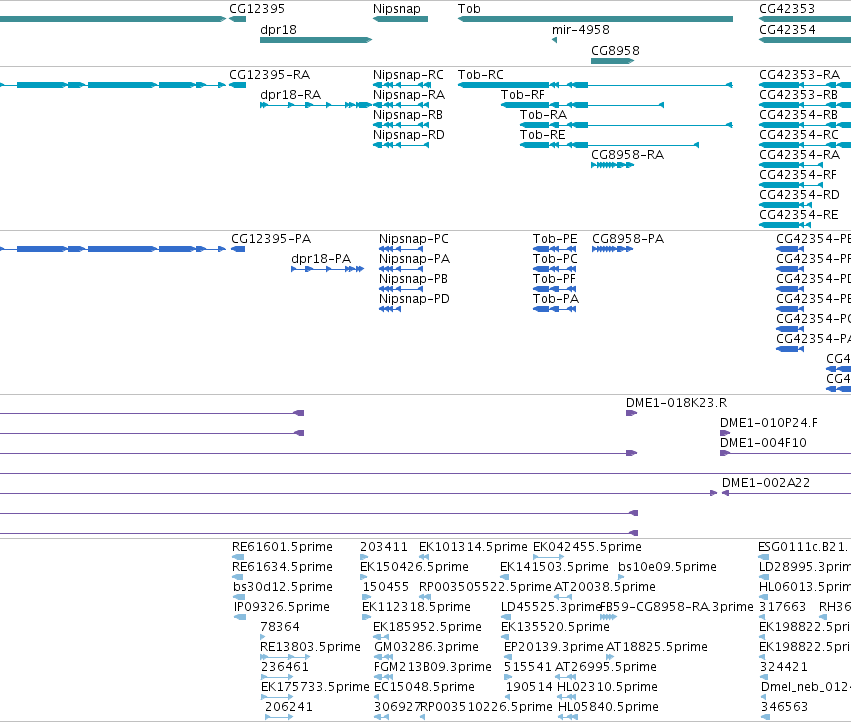Screen dimensions: 851x722
Task: Click the IP09326.5prime EST
Action: [x=239, y=617]
